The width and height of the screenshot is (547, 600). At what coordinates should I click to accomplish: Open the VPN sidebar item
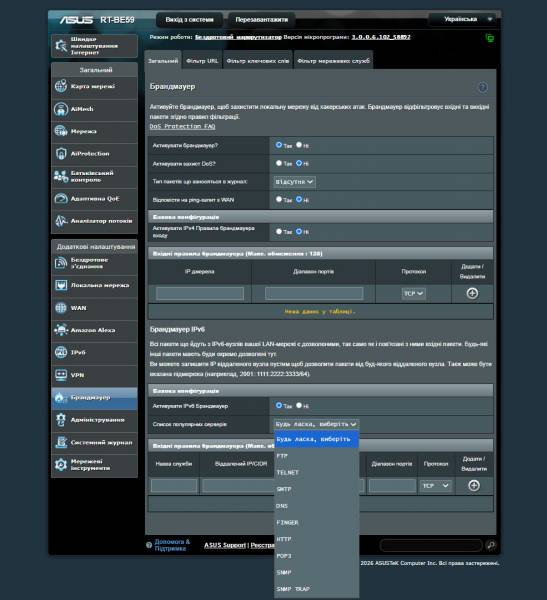pos(94,375)
